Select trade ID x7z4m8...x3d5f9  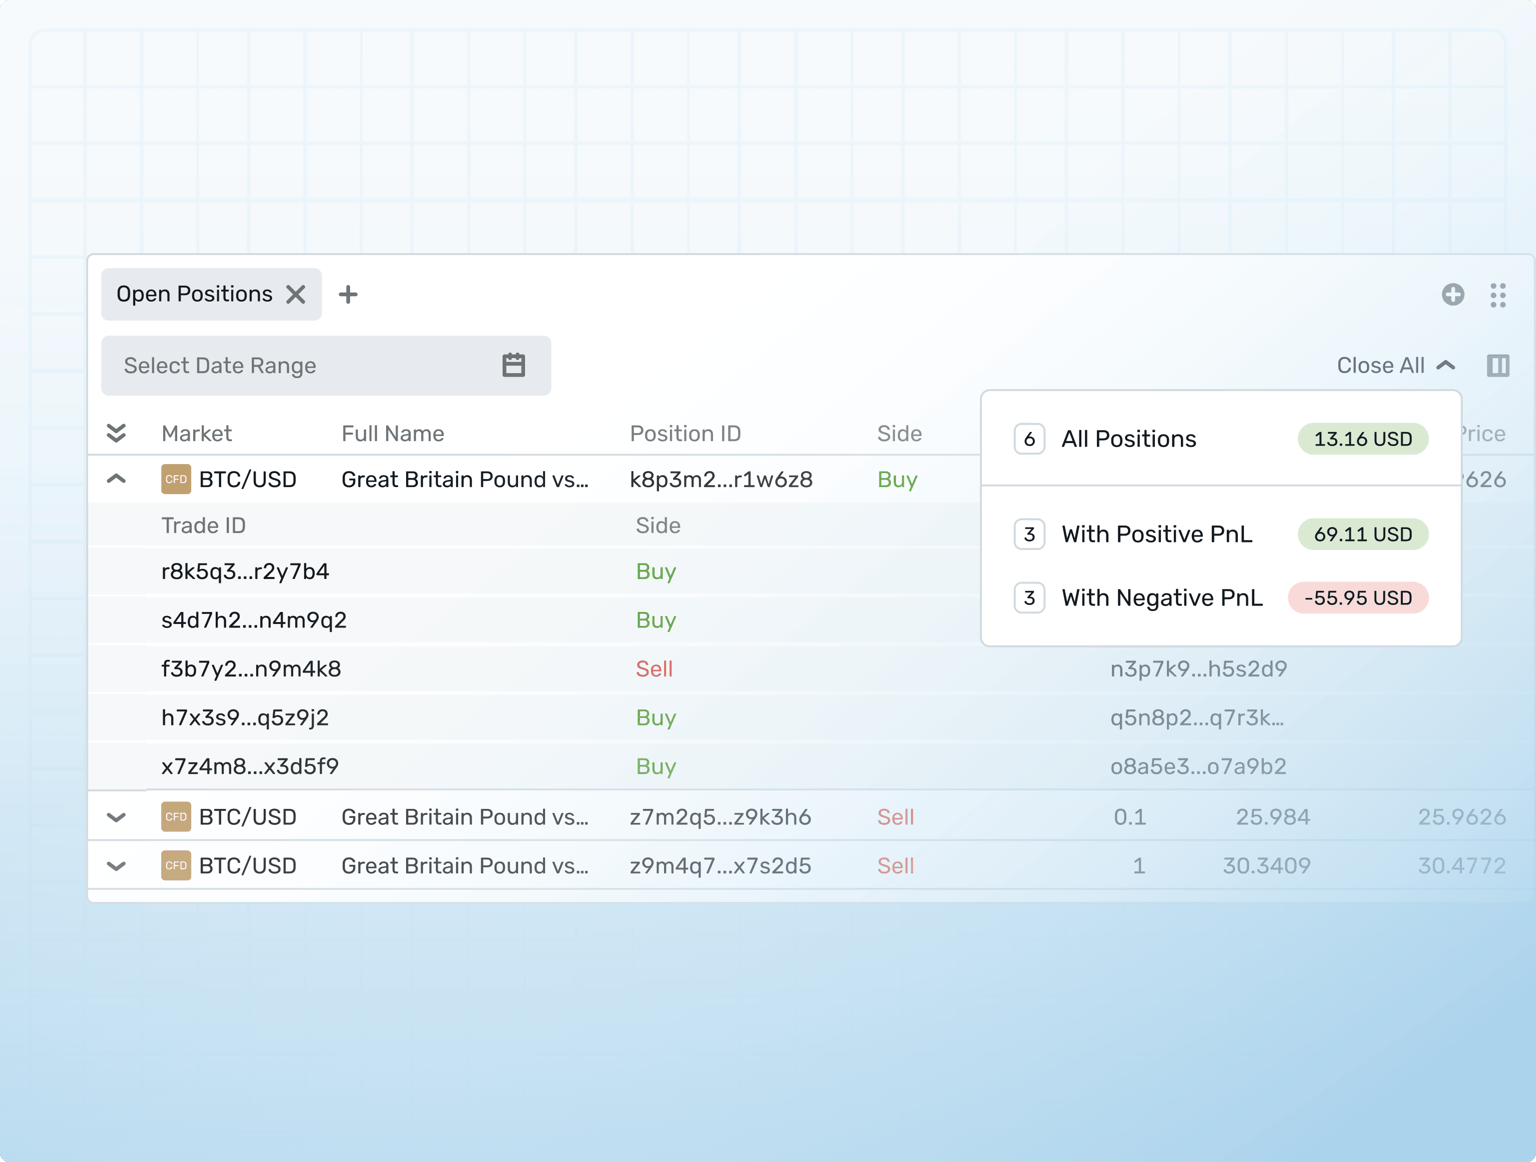click(x=250, y=766)
